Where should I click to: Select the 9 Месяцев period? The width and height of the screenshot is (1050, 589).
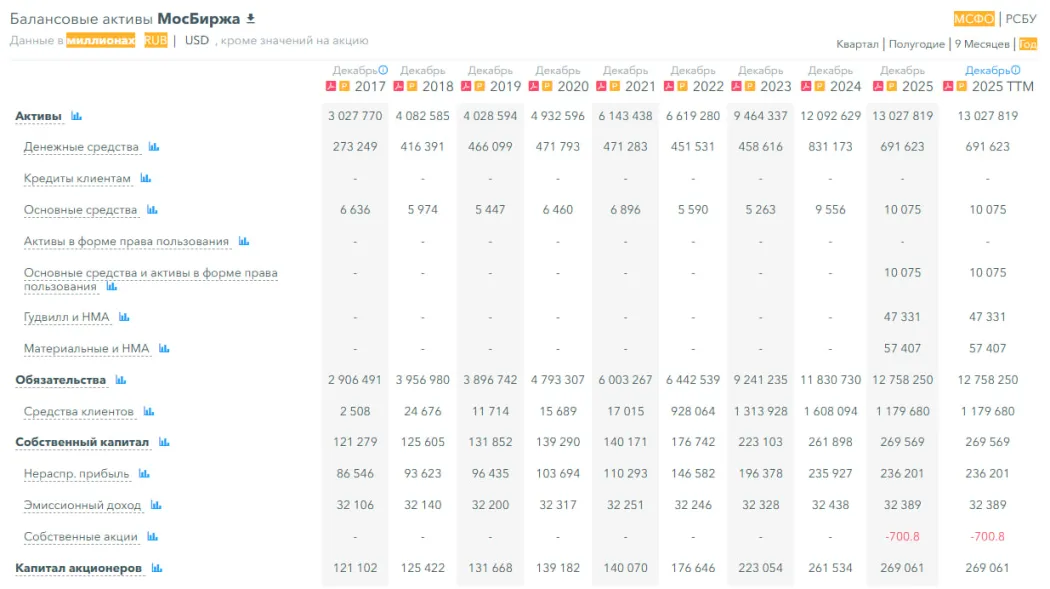pyautogui.click(x=981, y=44)
